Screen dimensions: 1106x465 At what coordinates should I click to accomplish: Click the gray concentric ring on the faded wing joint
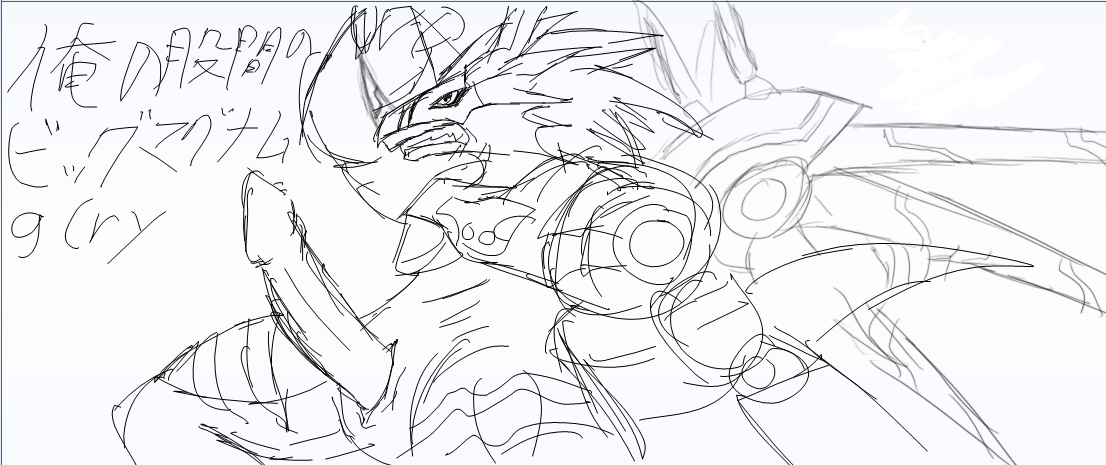point(765,200)
